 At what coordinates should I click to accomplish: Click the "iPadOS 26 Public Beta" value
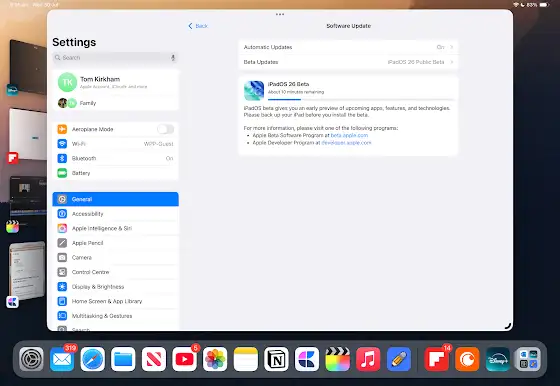pos(416,62)
